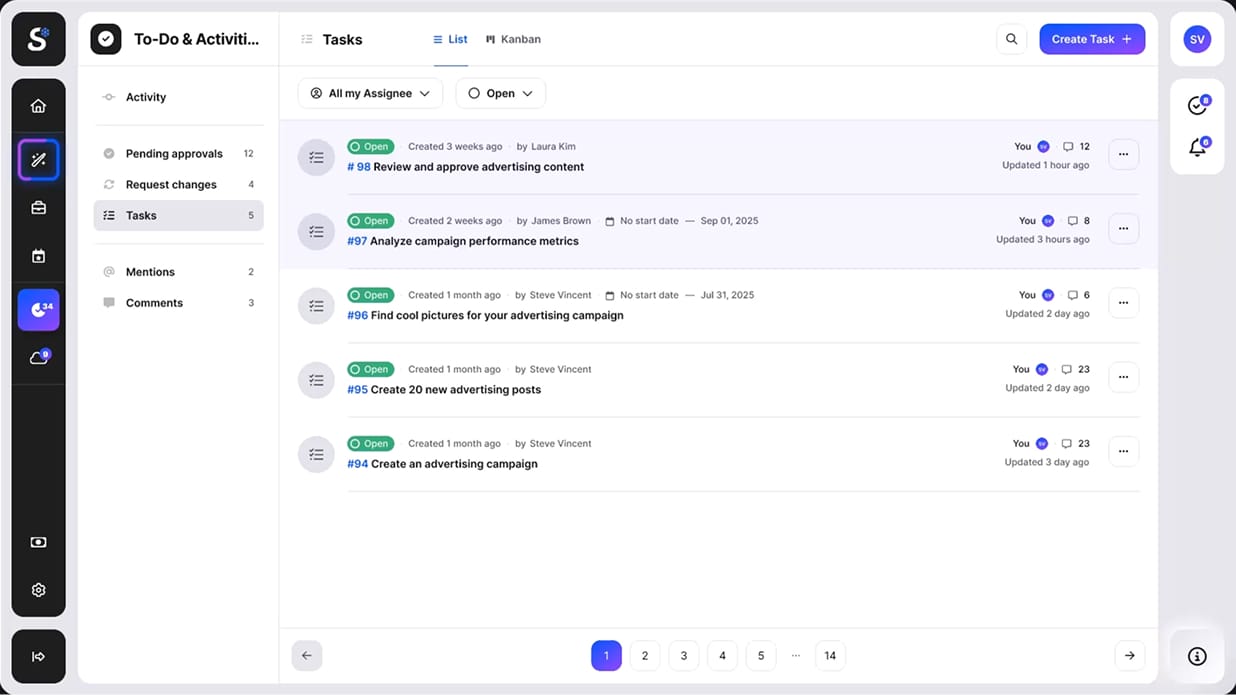The width and height of the screenshot is (1236, 695).
Task: Go to page 14 in pagination
Action: [x=830, y=655]
